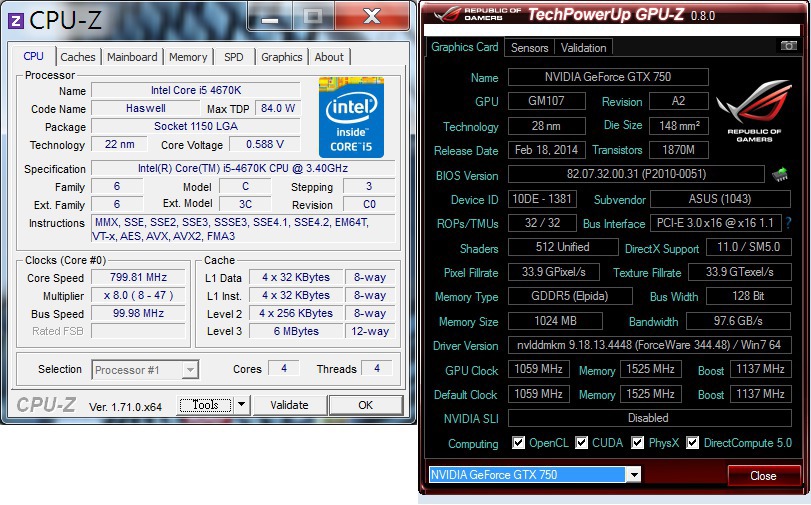The image size is (811, 505).
Task: Click the Core Voltage value 0.588 V
Action: 265,144
